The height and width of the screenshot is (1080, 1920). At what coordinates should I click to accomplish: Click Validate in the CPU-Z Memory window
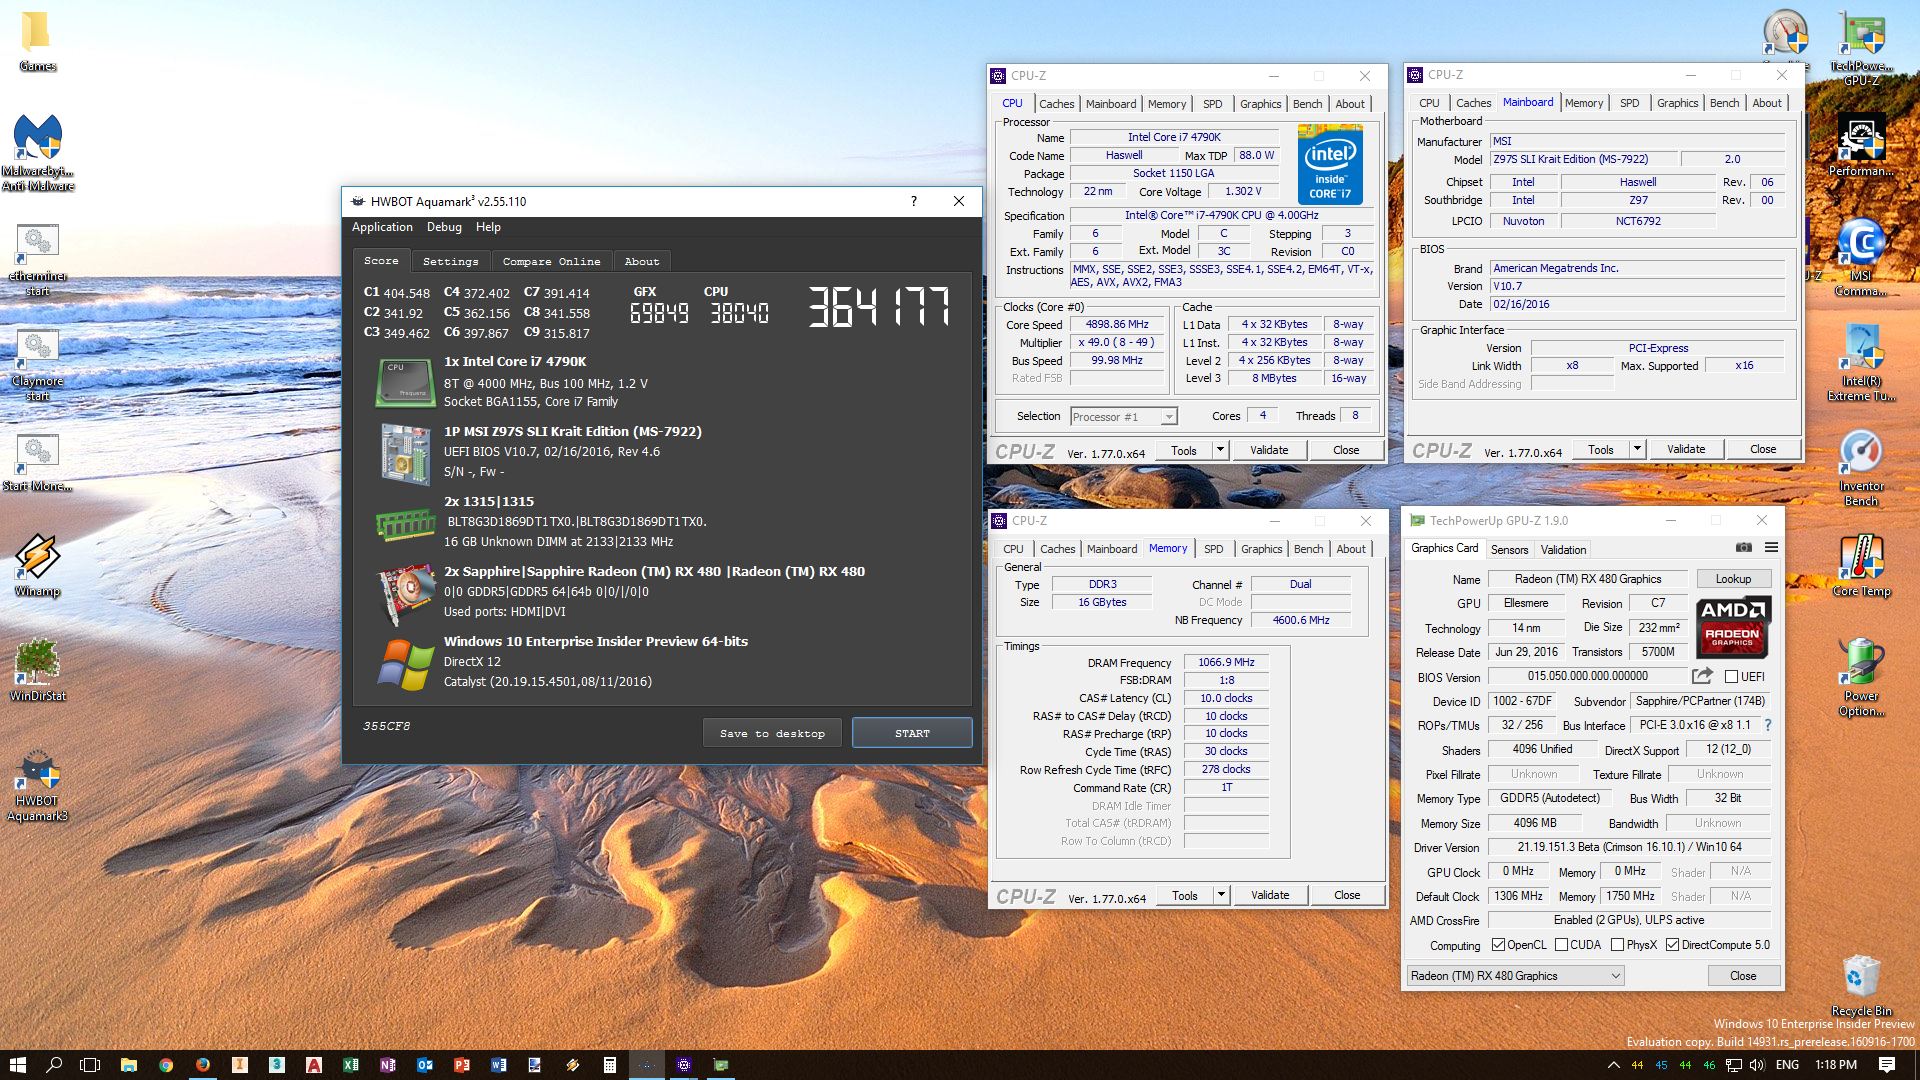[1270, 895]
